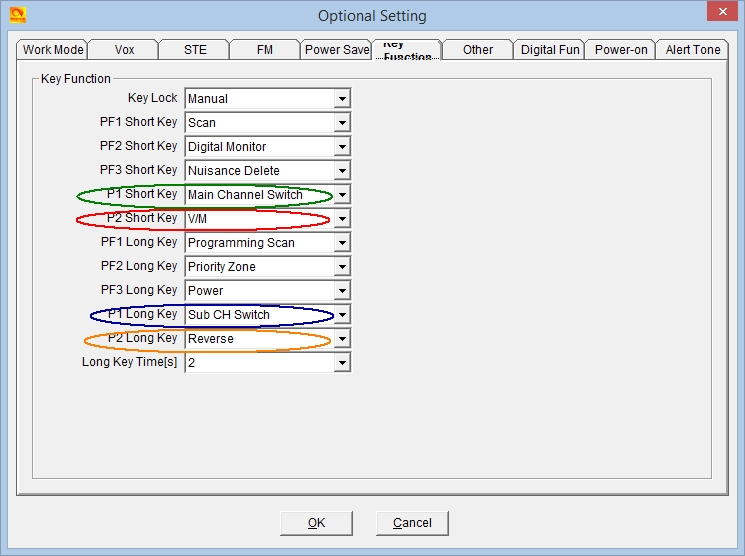Open the Power Save tab

pos(336,50)
